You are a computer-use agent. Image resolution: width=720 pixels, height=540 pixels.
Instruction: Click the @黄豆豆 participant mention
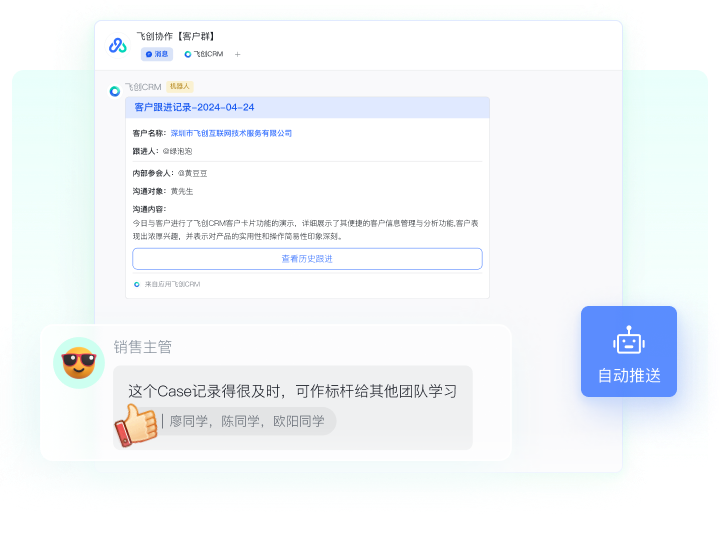pyautogui.click(x=192, y=173)
